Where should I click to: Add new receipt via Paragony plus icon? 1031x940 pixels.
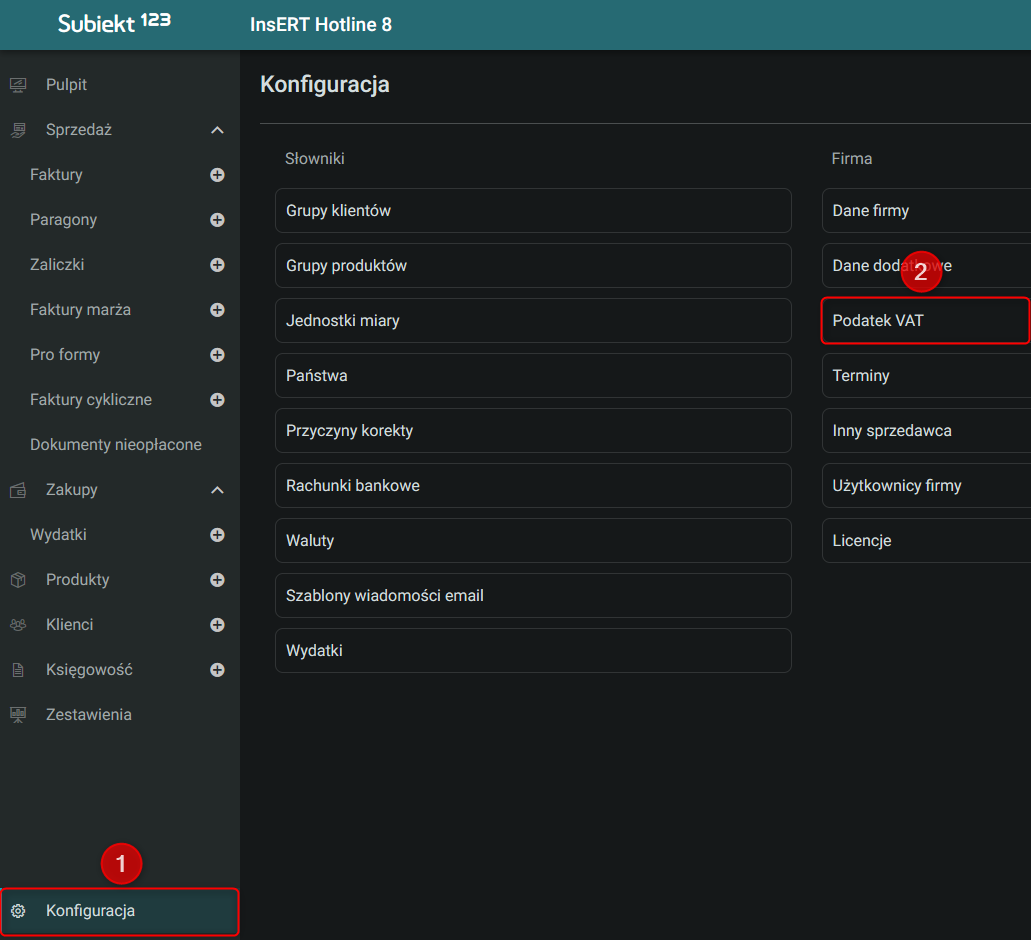pos(217,220)
